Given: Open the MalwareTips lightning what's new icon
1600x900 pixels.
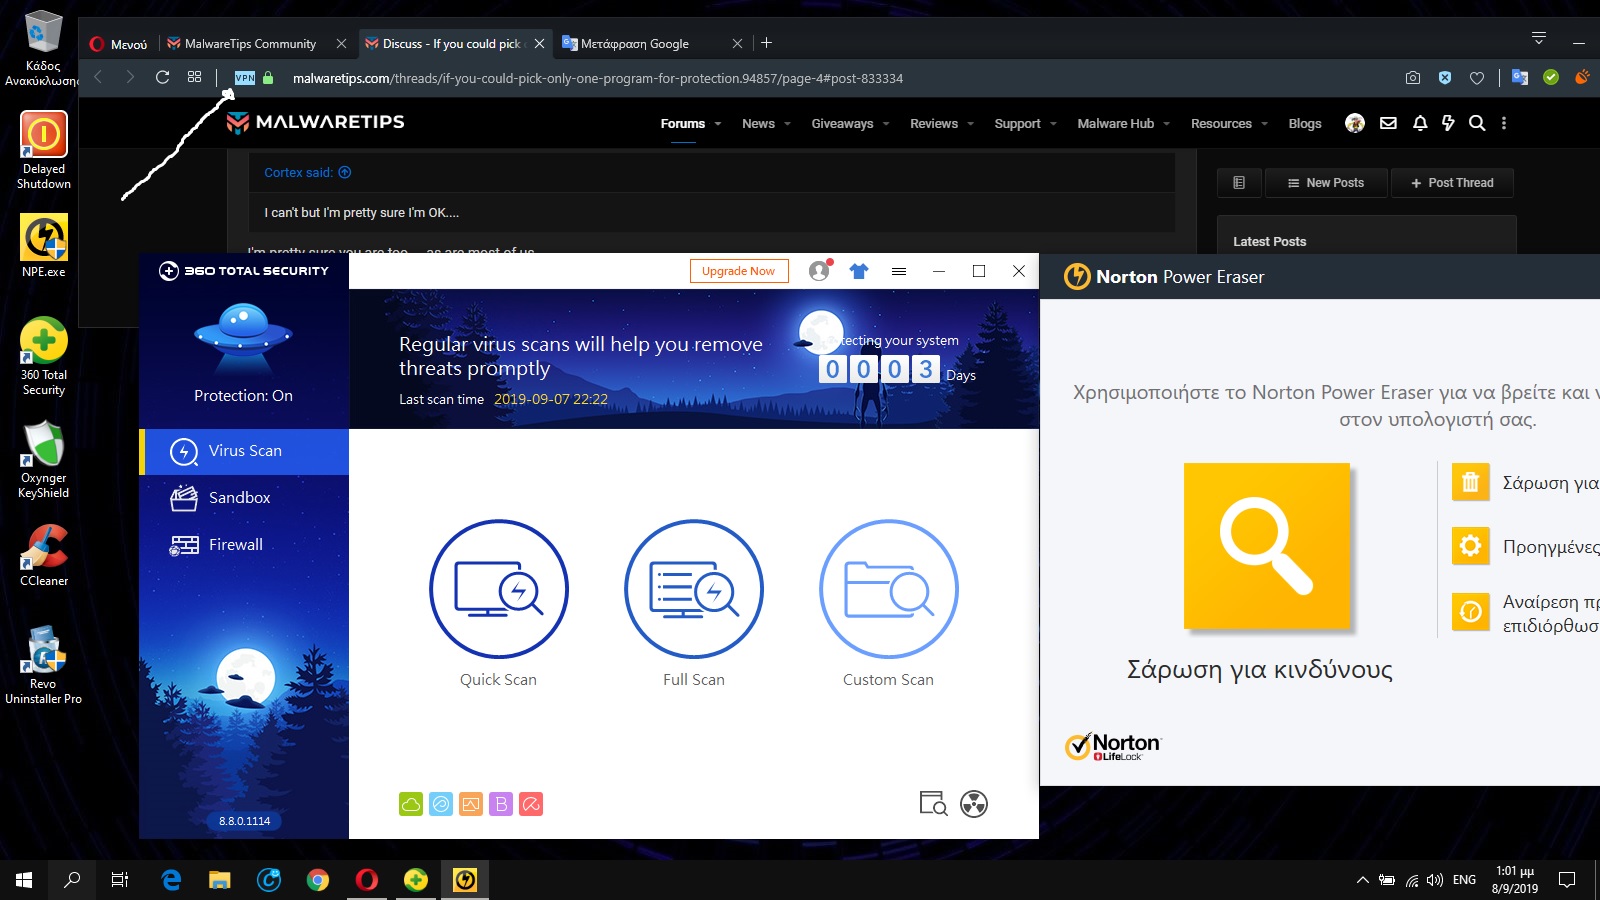Looking at the screenshot, I should click(1448, 123).
